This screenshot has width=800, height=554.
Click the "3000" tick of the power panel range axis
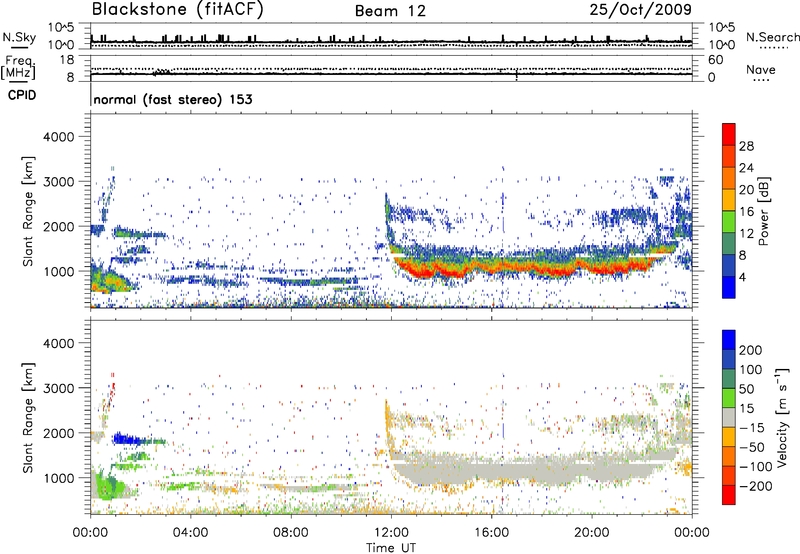(x=59, y=182)
